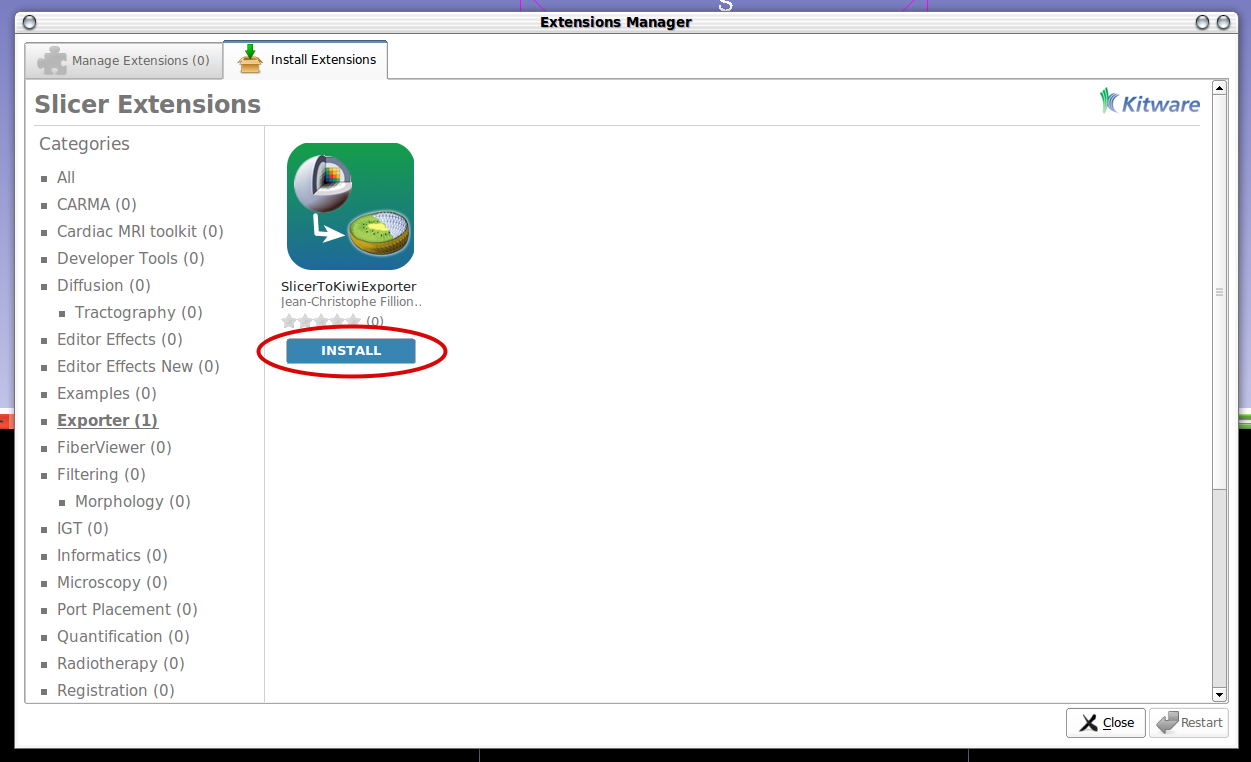Select the Diffusion category

[x=103, y=285]
